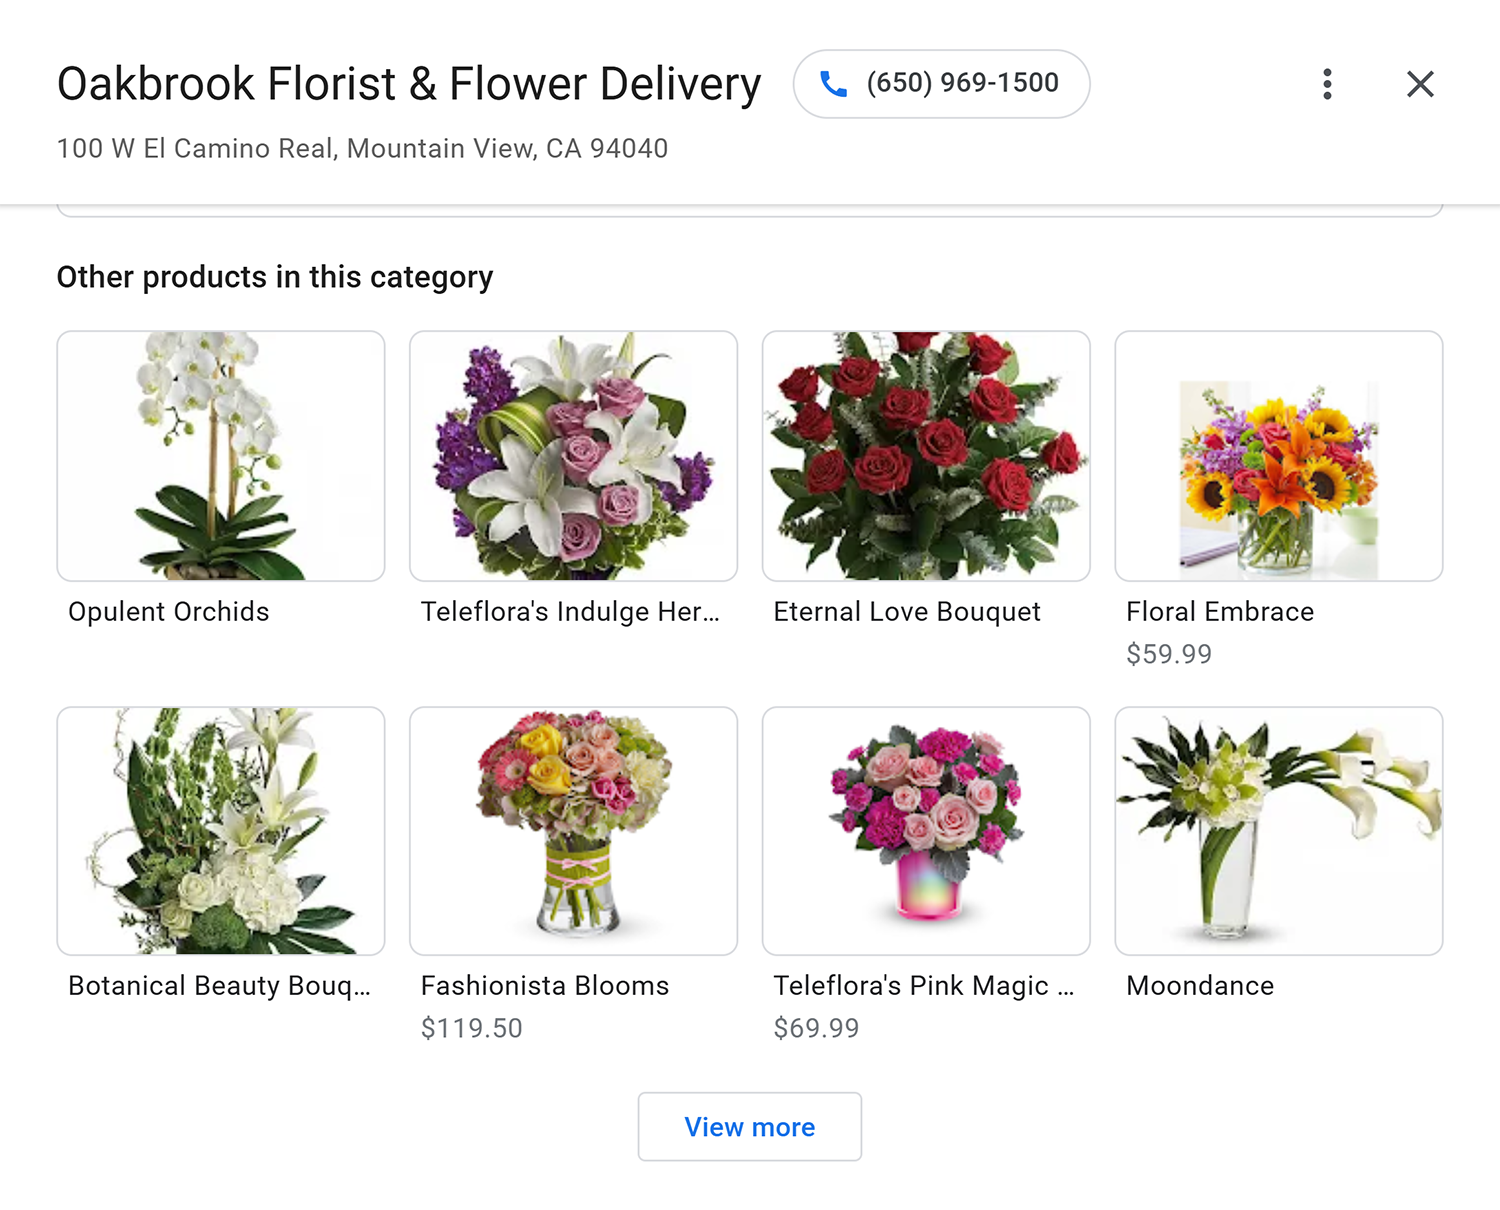Select the Eternal Love Bouquet title
This screenshot has height=1210, width=1500.
tap(907, 612)
